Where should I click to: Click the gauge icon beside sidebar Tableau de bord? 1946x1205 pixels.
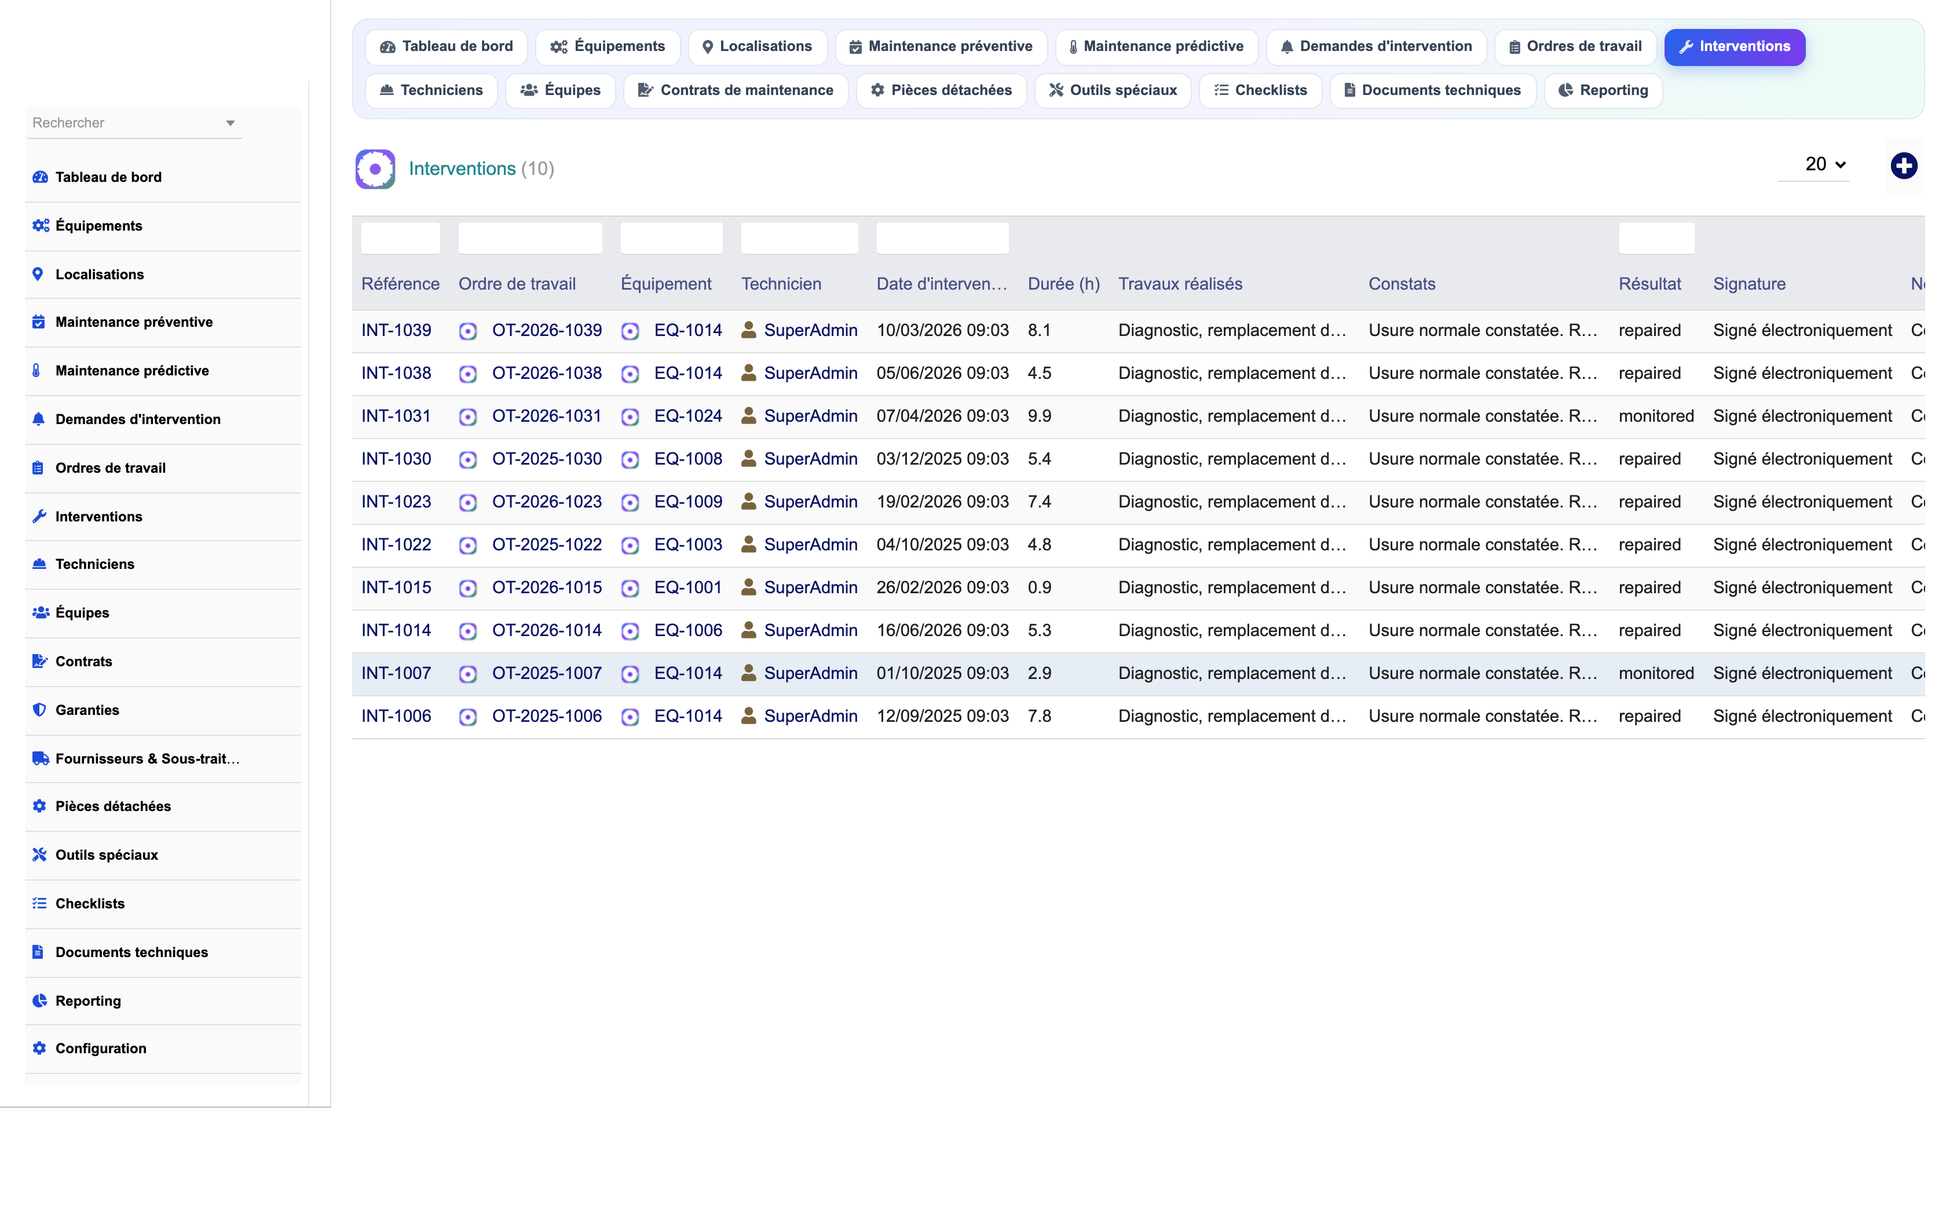(x=40, y=177)
